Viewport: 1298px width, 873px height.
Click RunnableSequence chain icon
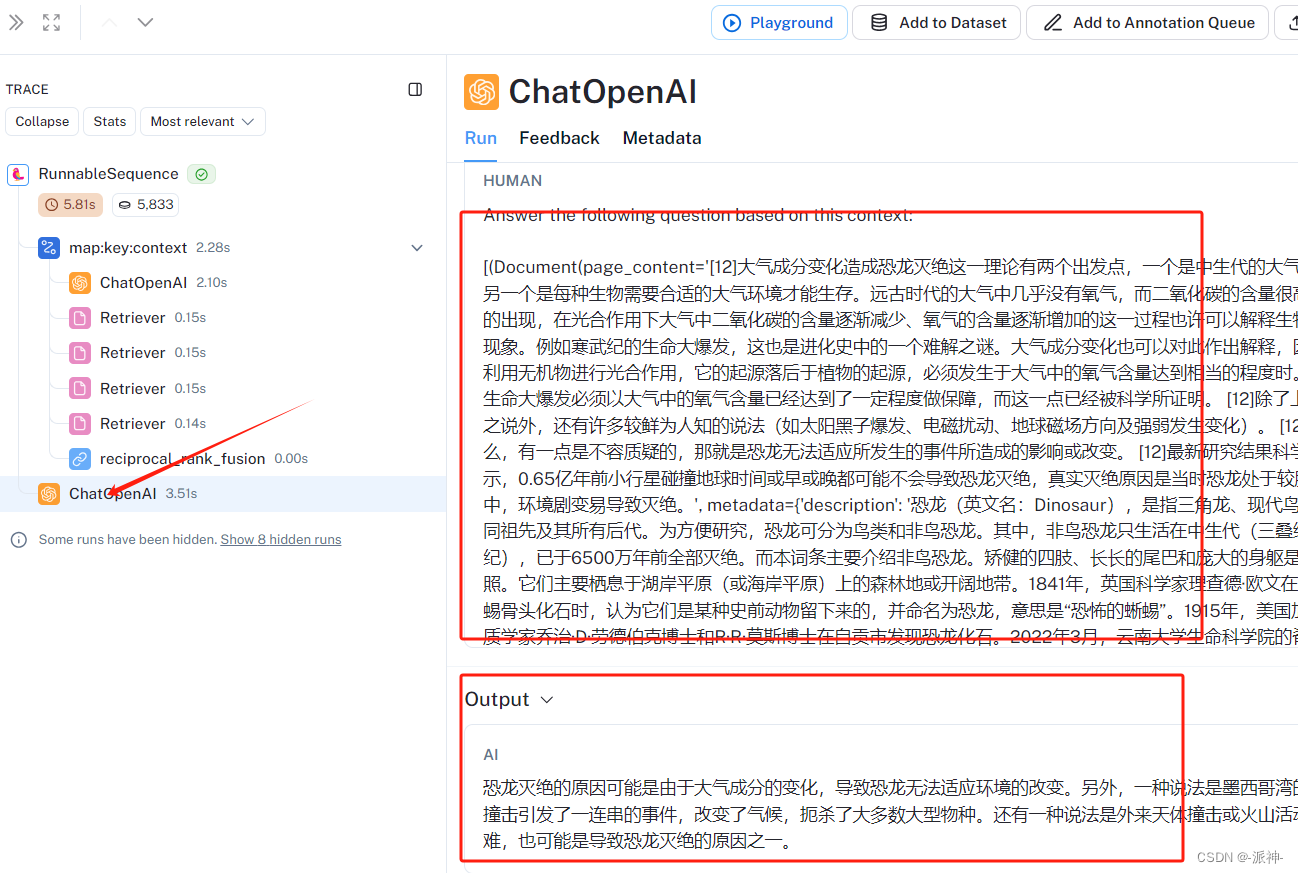tap(18, 174)
